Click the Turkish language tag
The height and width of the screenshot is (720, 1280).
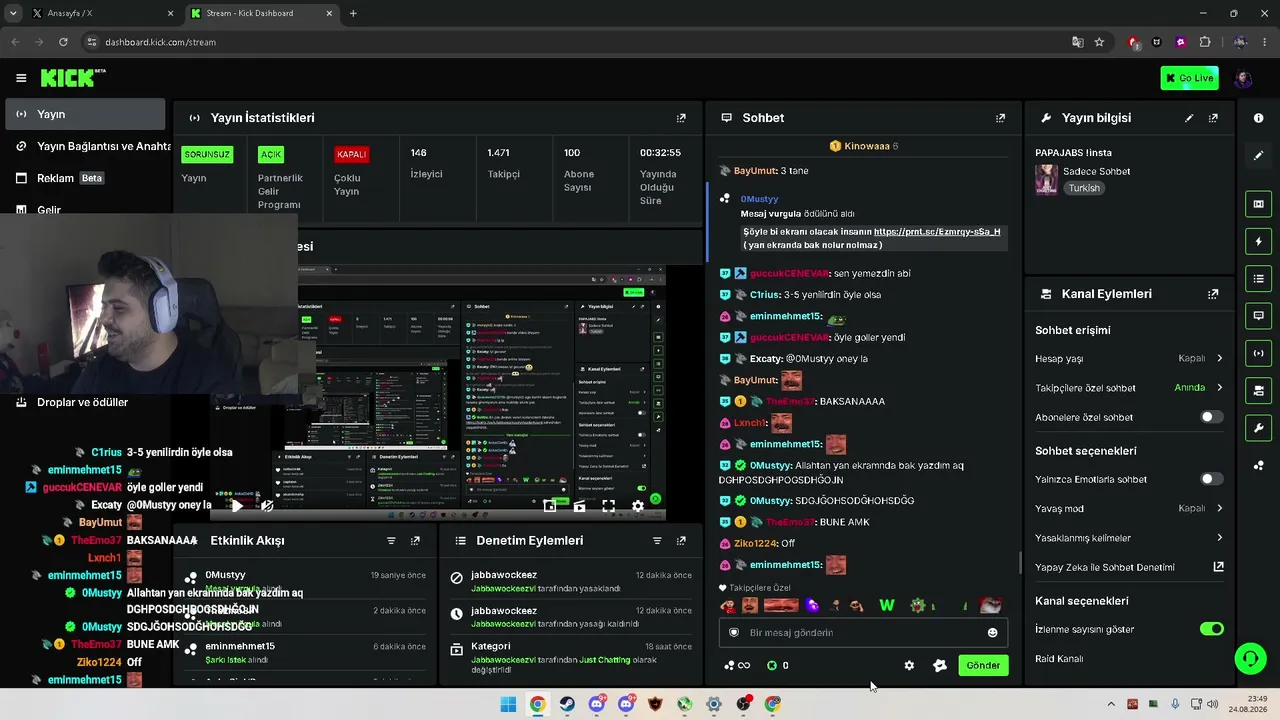[x=1084, y=188]
